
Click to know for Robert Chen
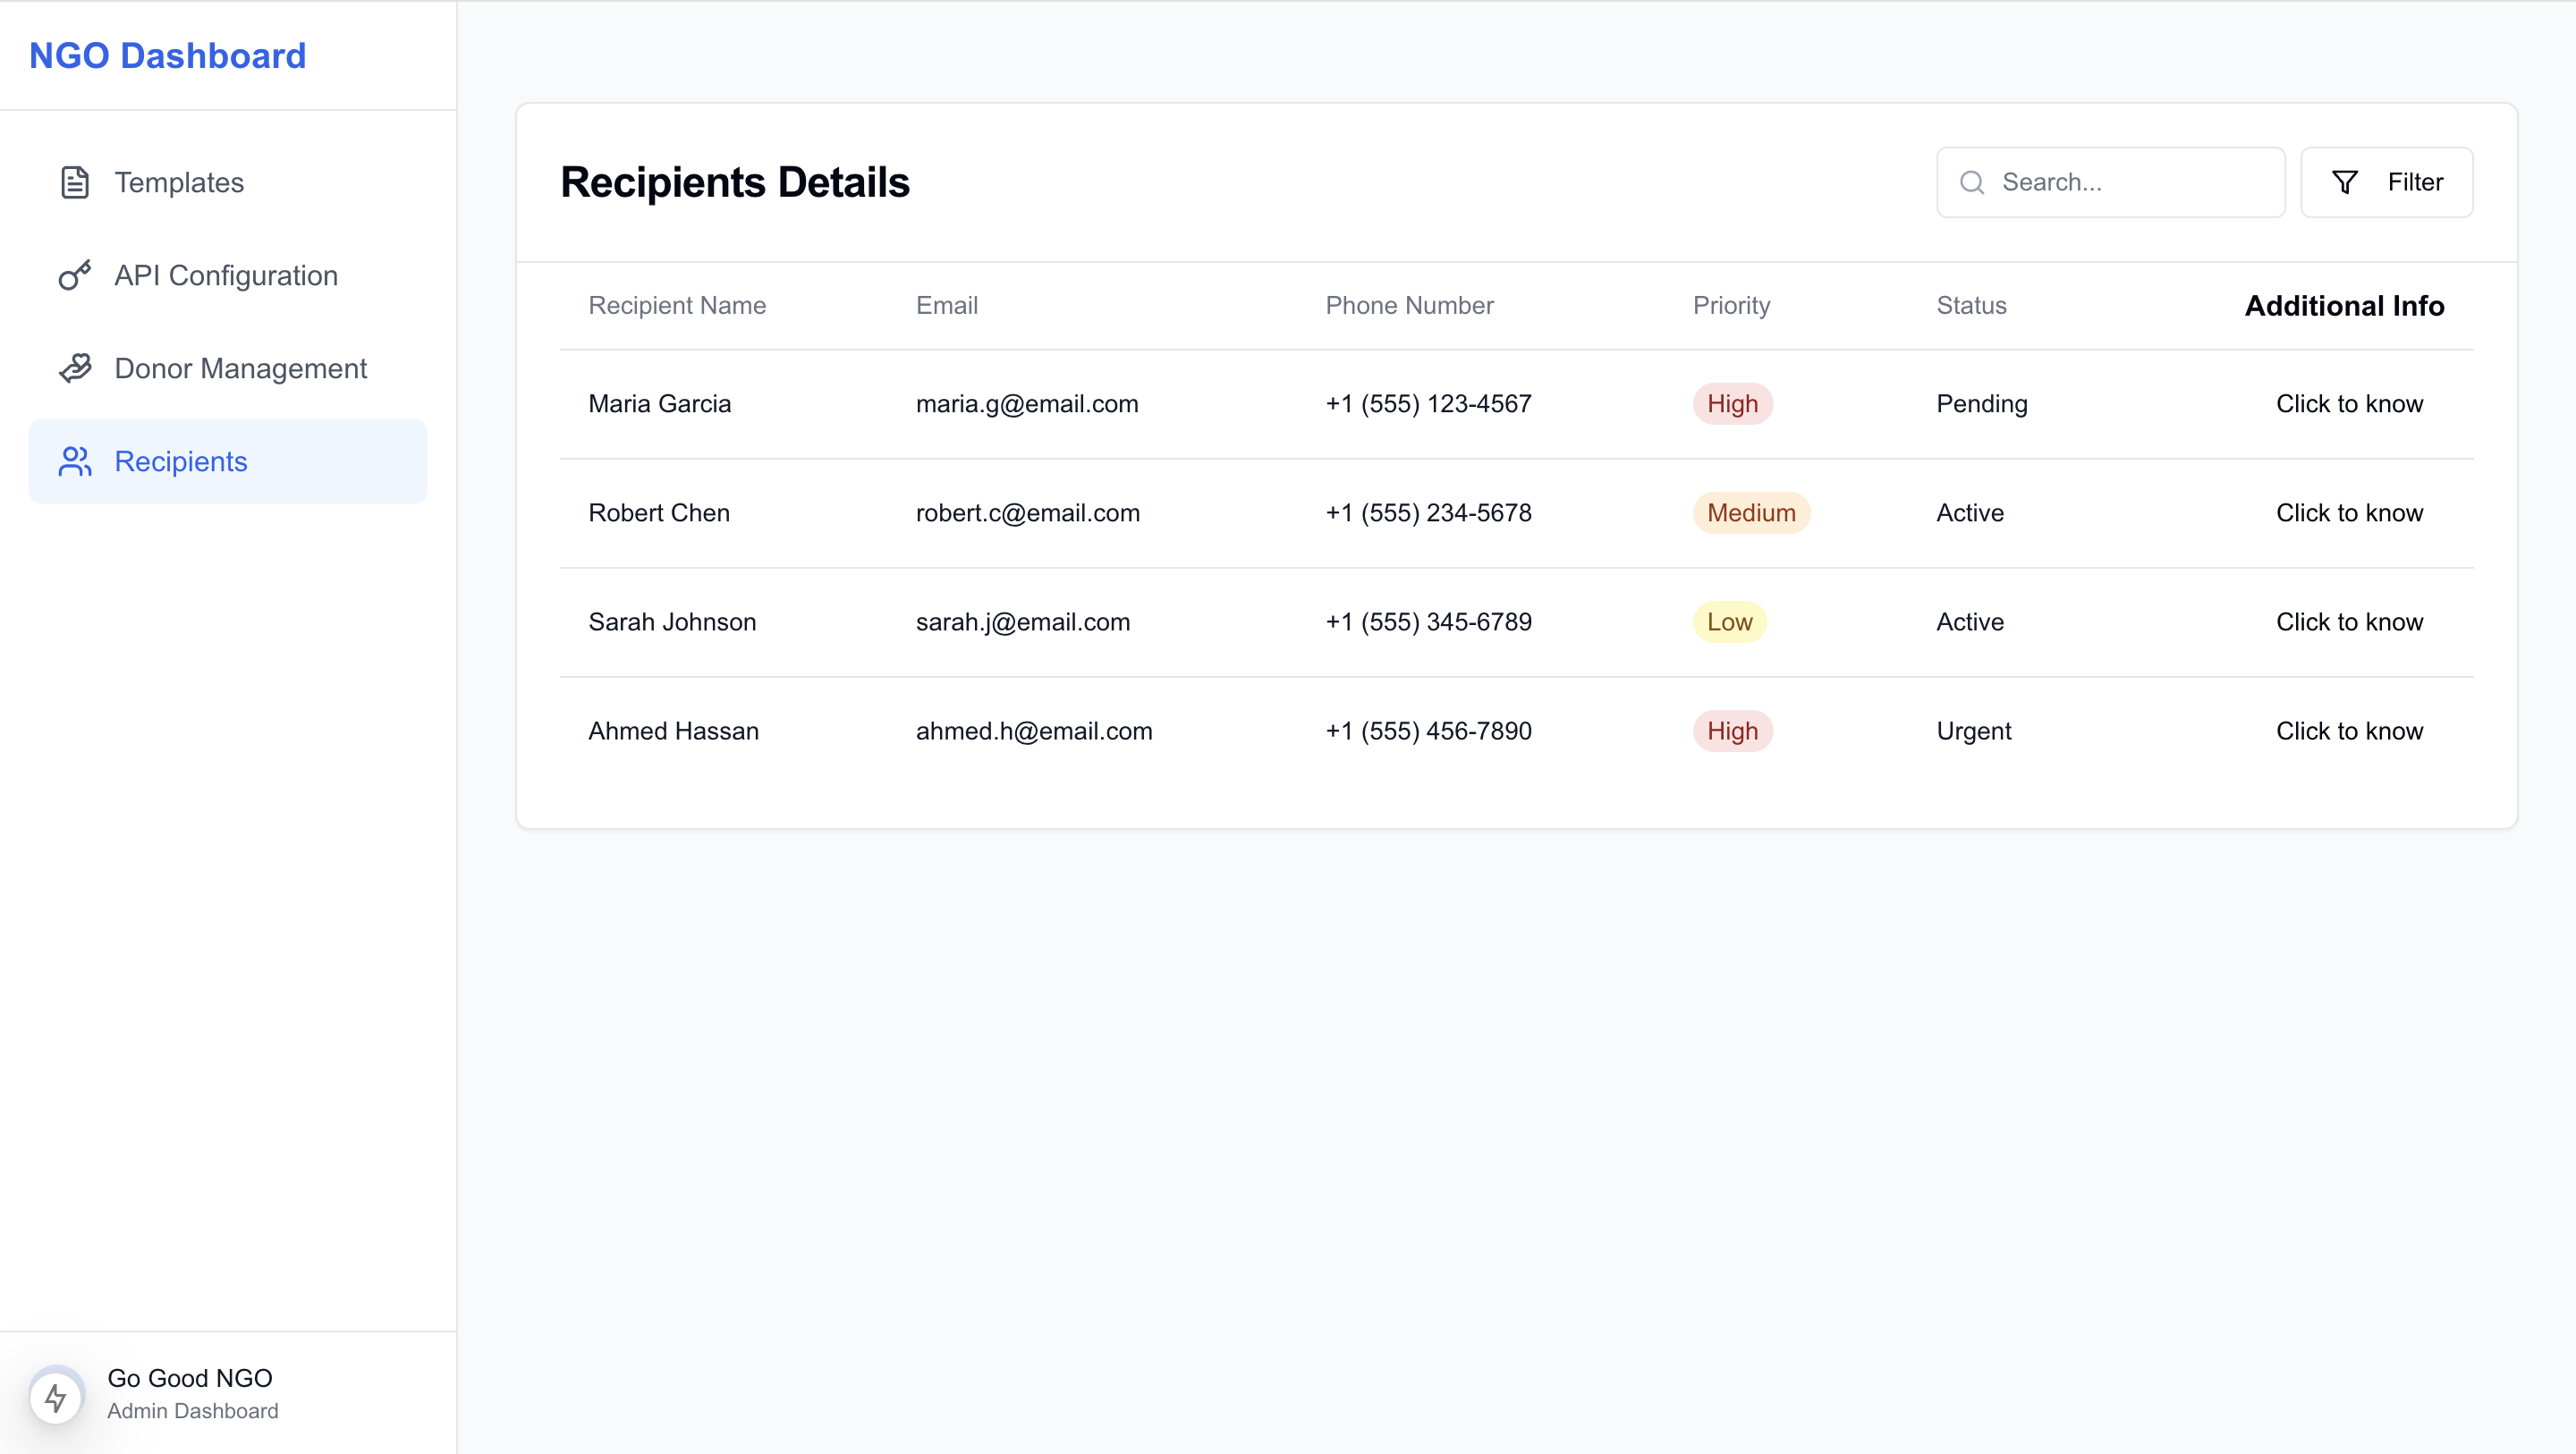(x=2349, y=513)
